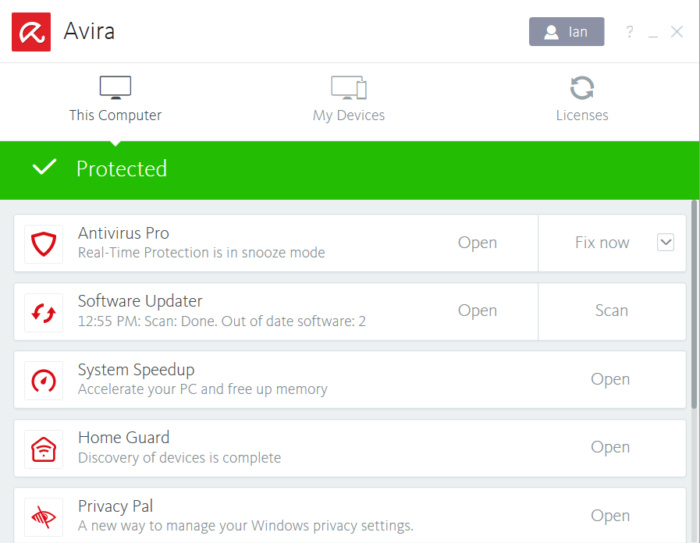700x543 pixels.
Task: Click 'Out of date software: 2' status text
Action: pyautogui.click(x=293, y=321)
